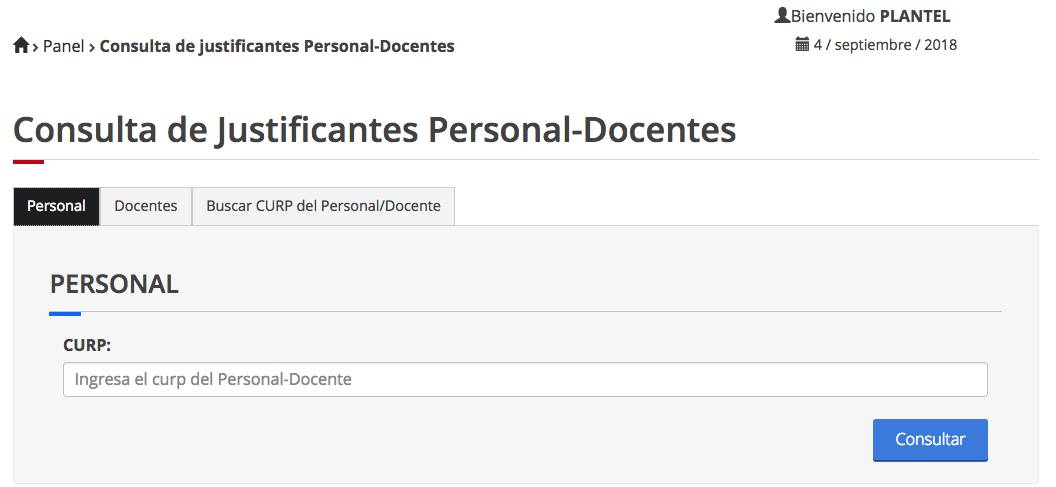Click the calendar icon next to the date
Image resolution: width=1056 pixels, height=487 pixels.
tap(802, 44)
